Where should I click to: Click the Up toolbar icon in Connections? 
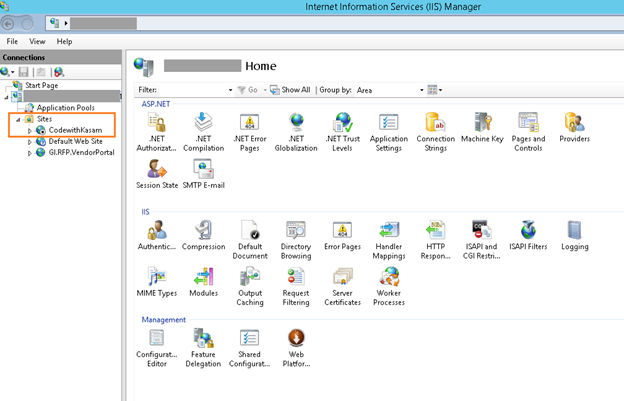41,72
